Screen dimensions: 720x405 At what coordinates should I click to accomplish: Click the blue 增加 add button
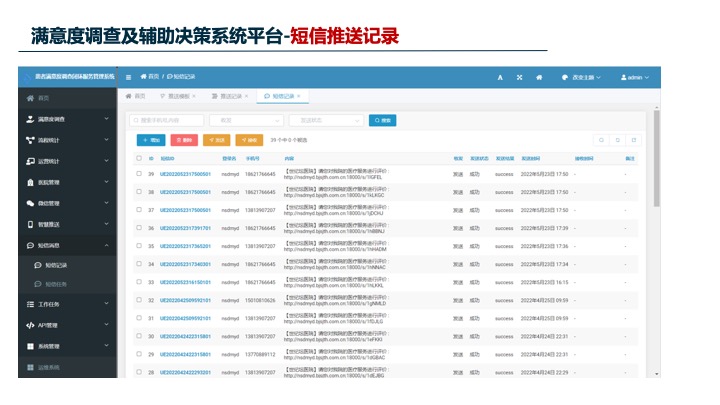pyautogui.click(x=151, y=140)
